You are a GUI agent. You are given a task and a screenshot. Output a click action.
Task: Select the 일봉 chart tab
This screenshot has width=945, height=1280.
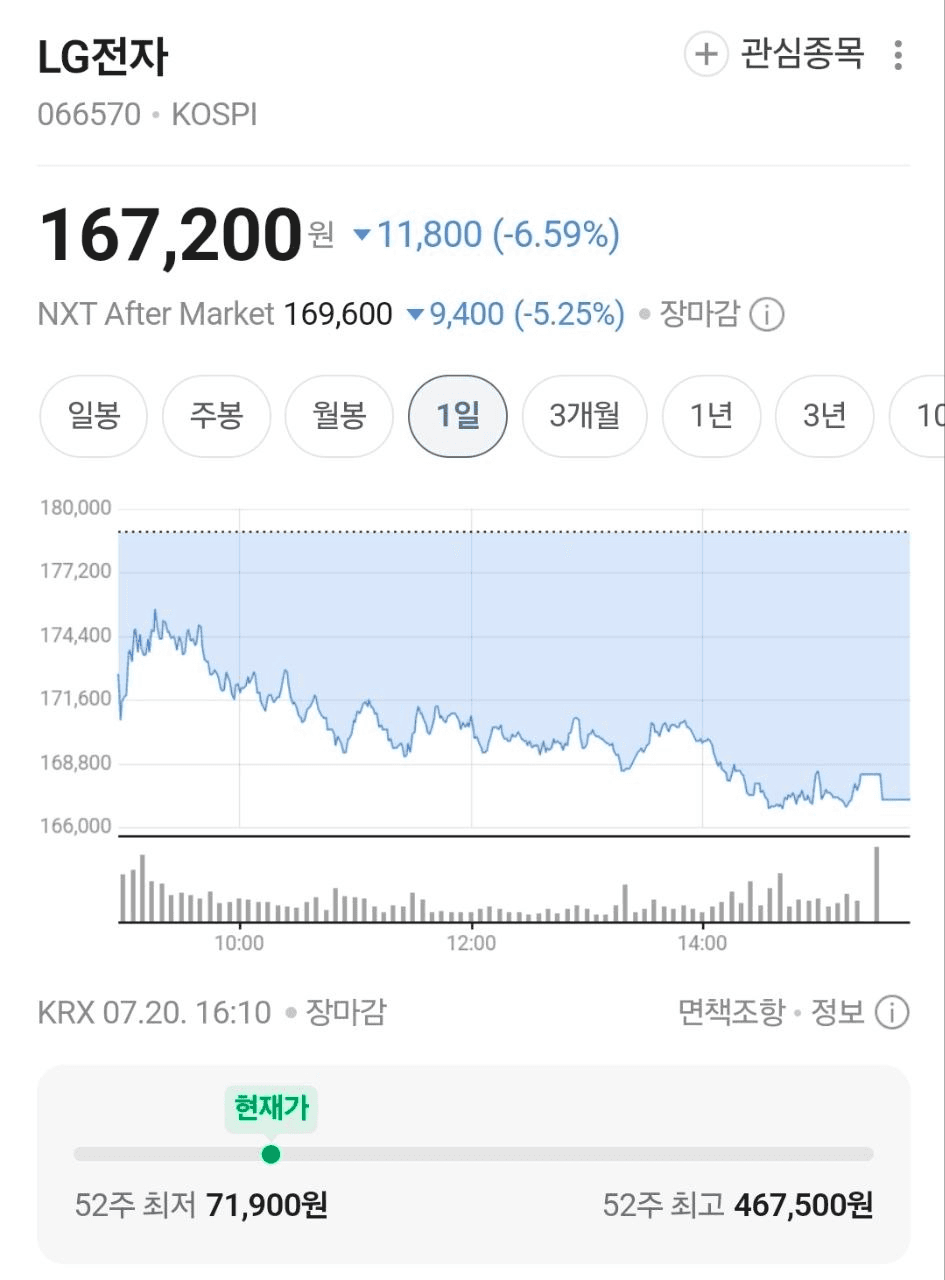[x=94, y=416]
